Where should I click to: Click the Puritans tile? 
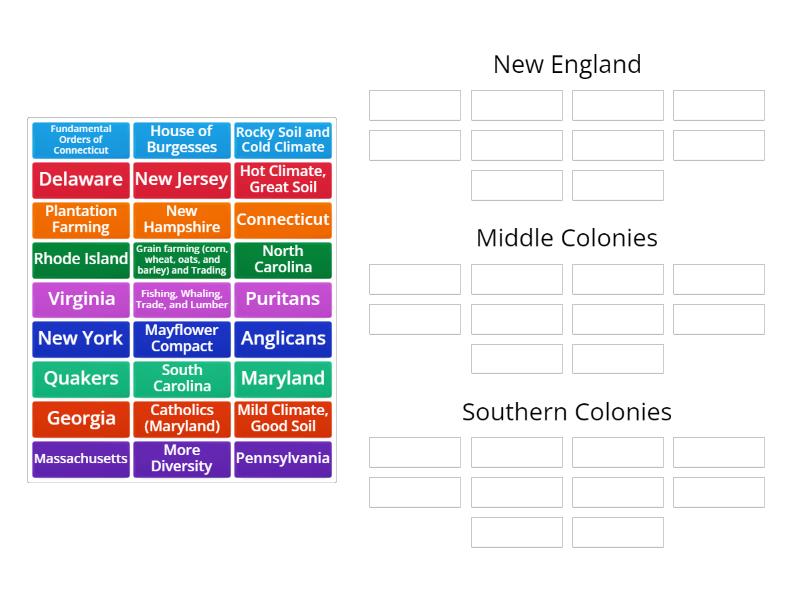pos(283,300)
